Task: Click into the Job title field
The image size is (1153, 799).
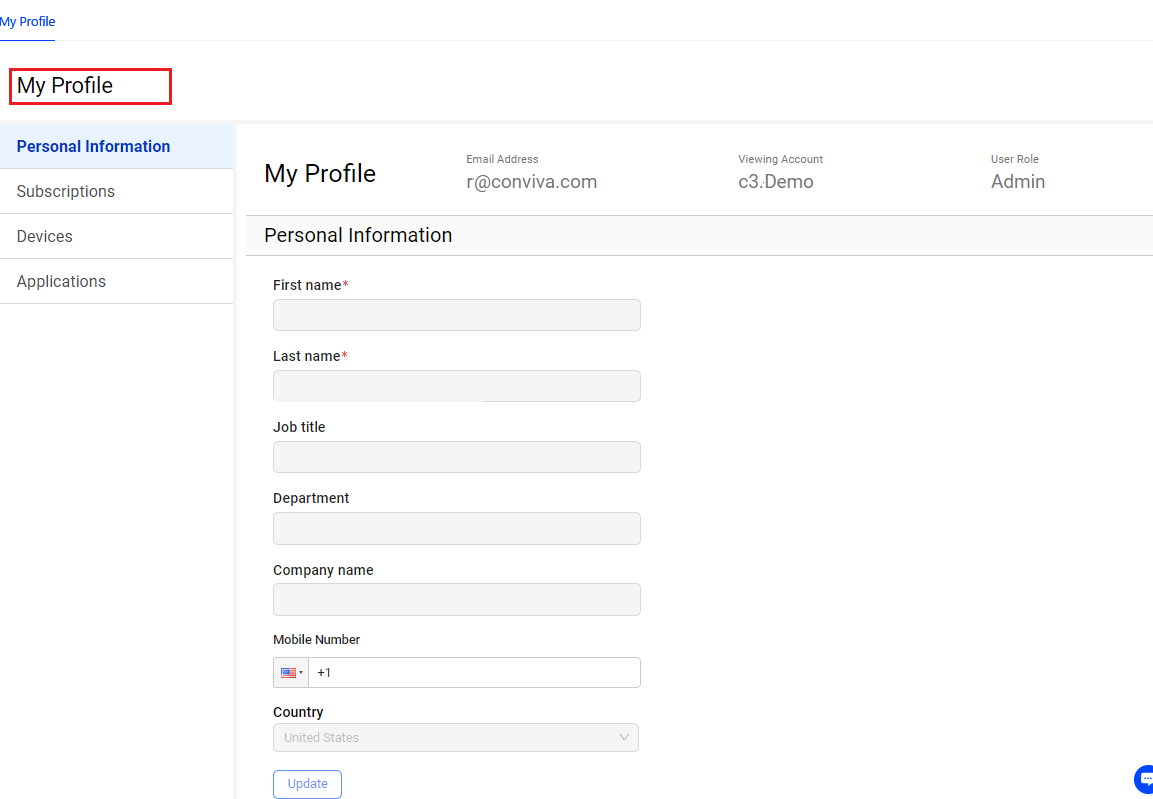Action: coord(456,457)
